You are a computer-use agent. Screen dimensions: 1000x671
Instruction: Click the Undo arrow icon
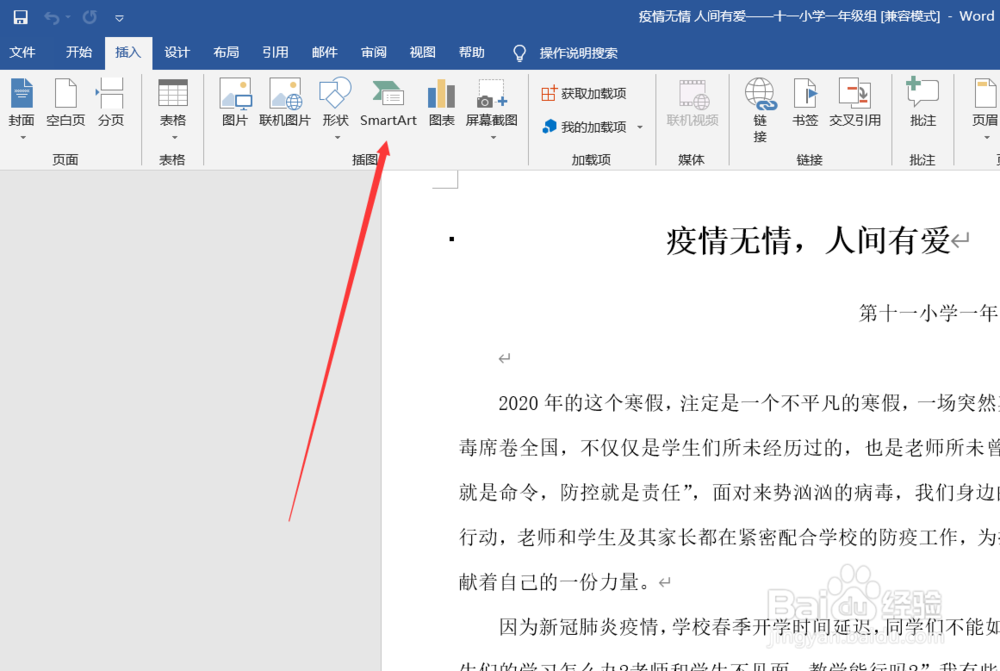52,17
